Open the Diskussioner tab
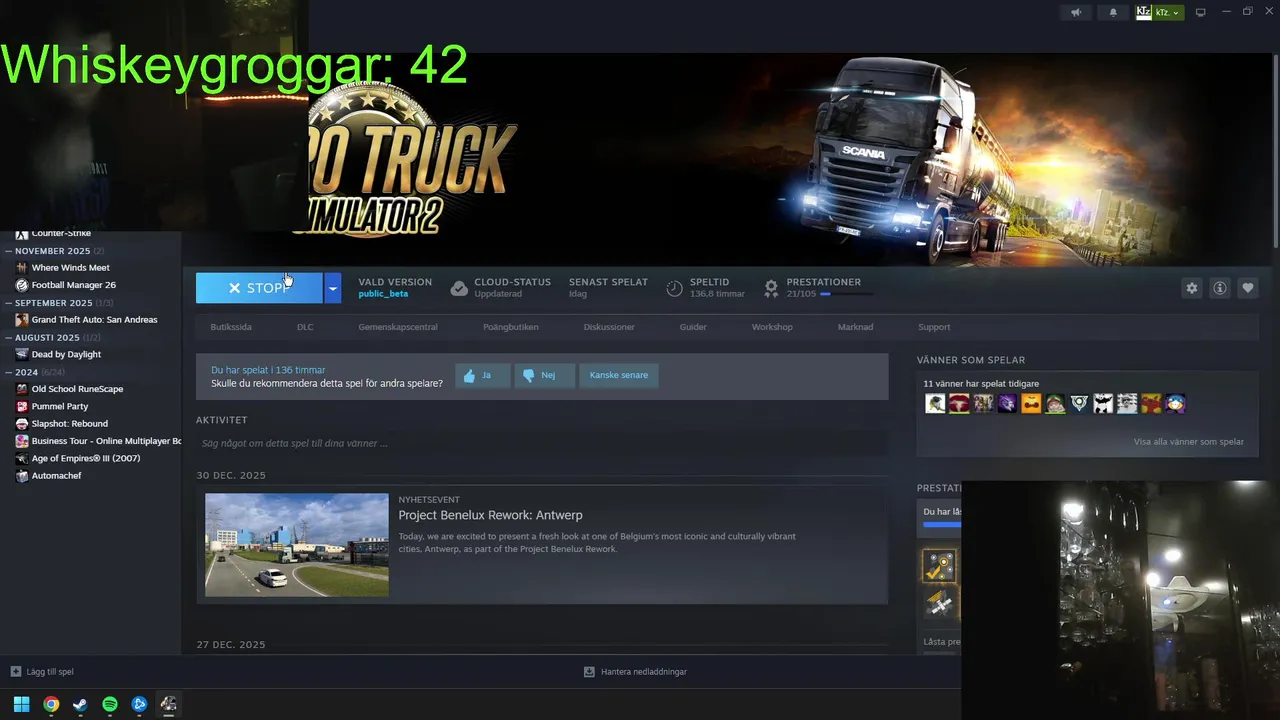Viewport: 1280px width, 720px height. point(609,327)
